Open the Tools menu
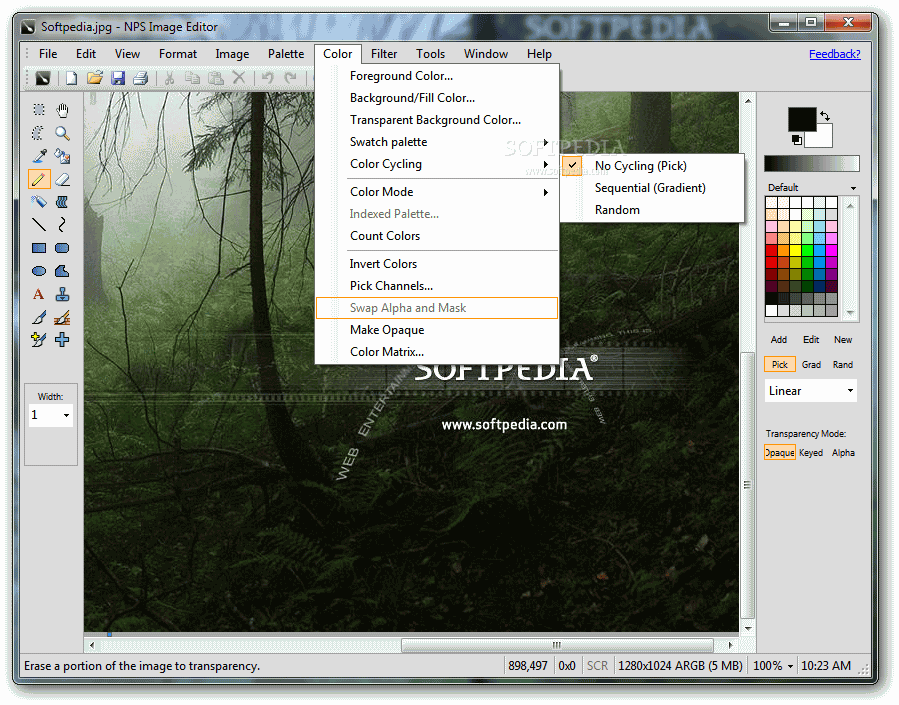The width and height of the screenshot is (899, 705). coord(431,54)
